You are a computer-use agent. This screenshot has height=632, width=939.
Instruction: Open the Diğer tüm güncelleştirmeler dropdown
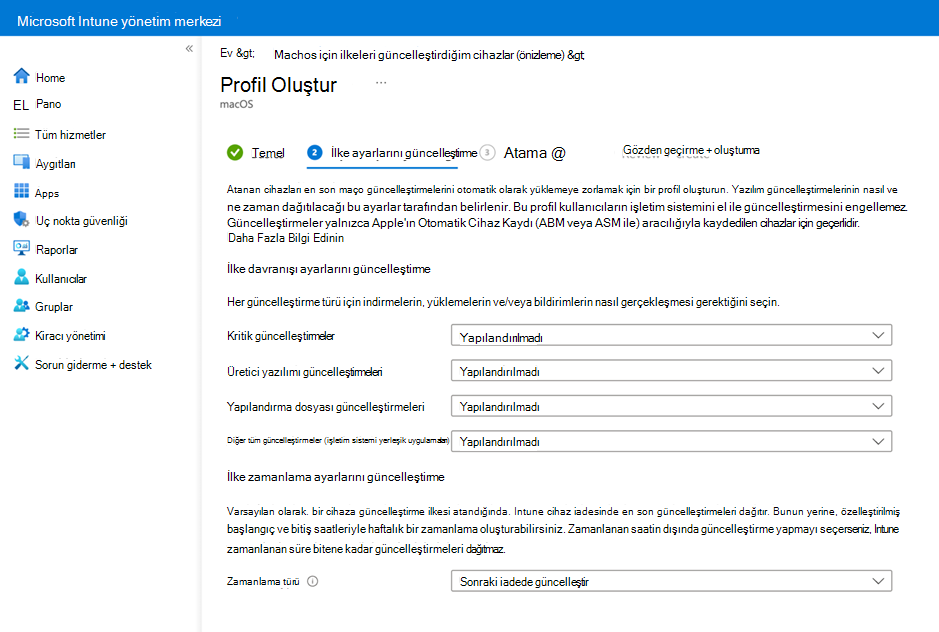671,442
